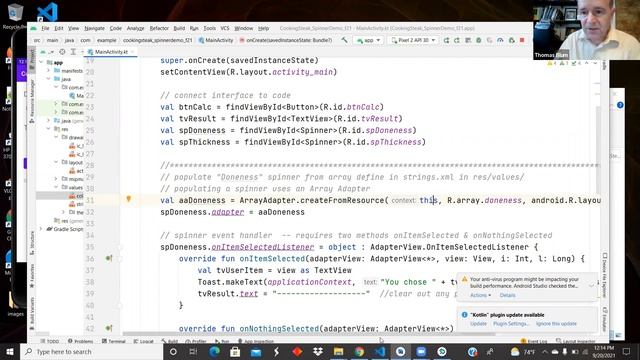
Task: Click the Debug app bug icon
Action: 478,40
